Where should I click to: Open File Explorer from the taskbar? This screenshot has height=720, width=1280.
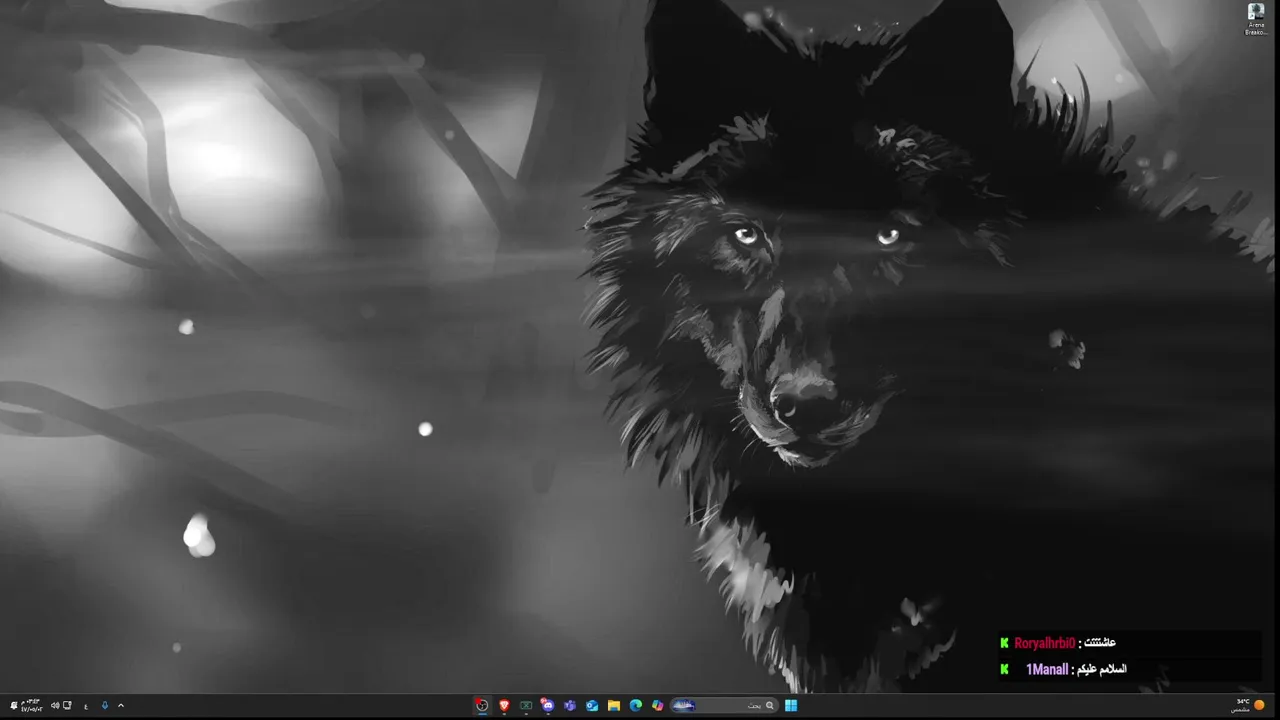tap(614, 705)
